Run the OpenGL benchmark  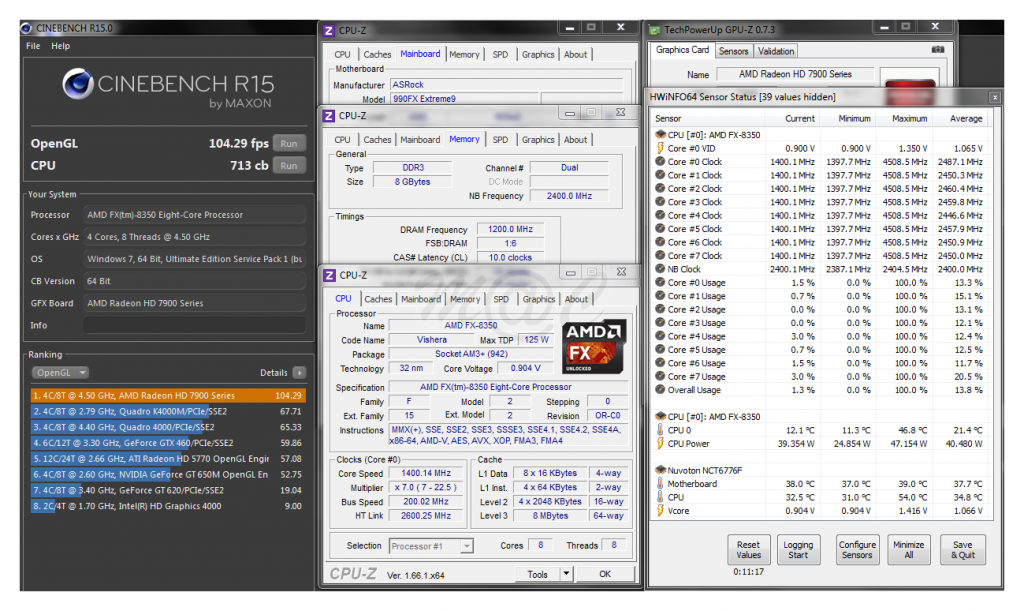coord(289,144)
